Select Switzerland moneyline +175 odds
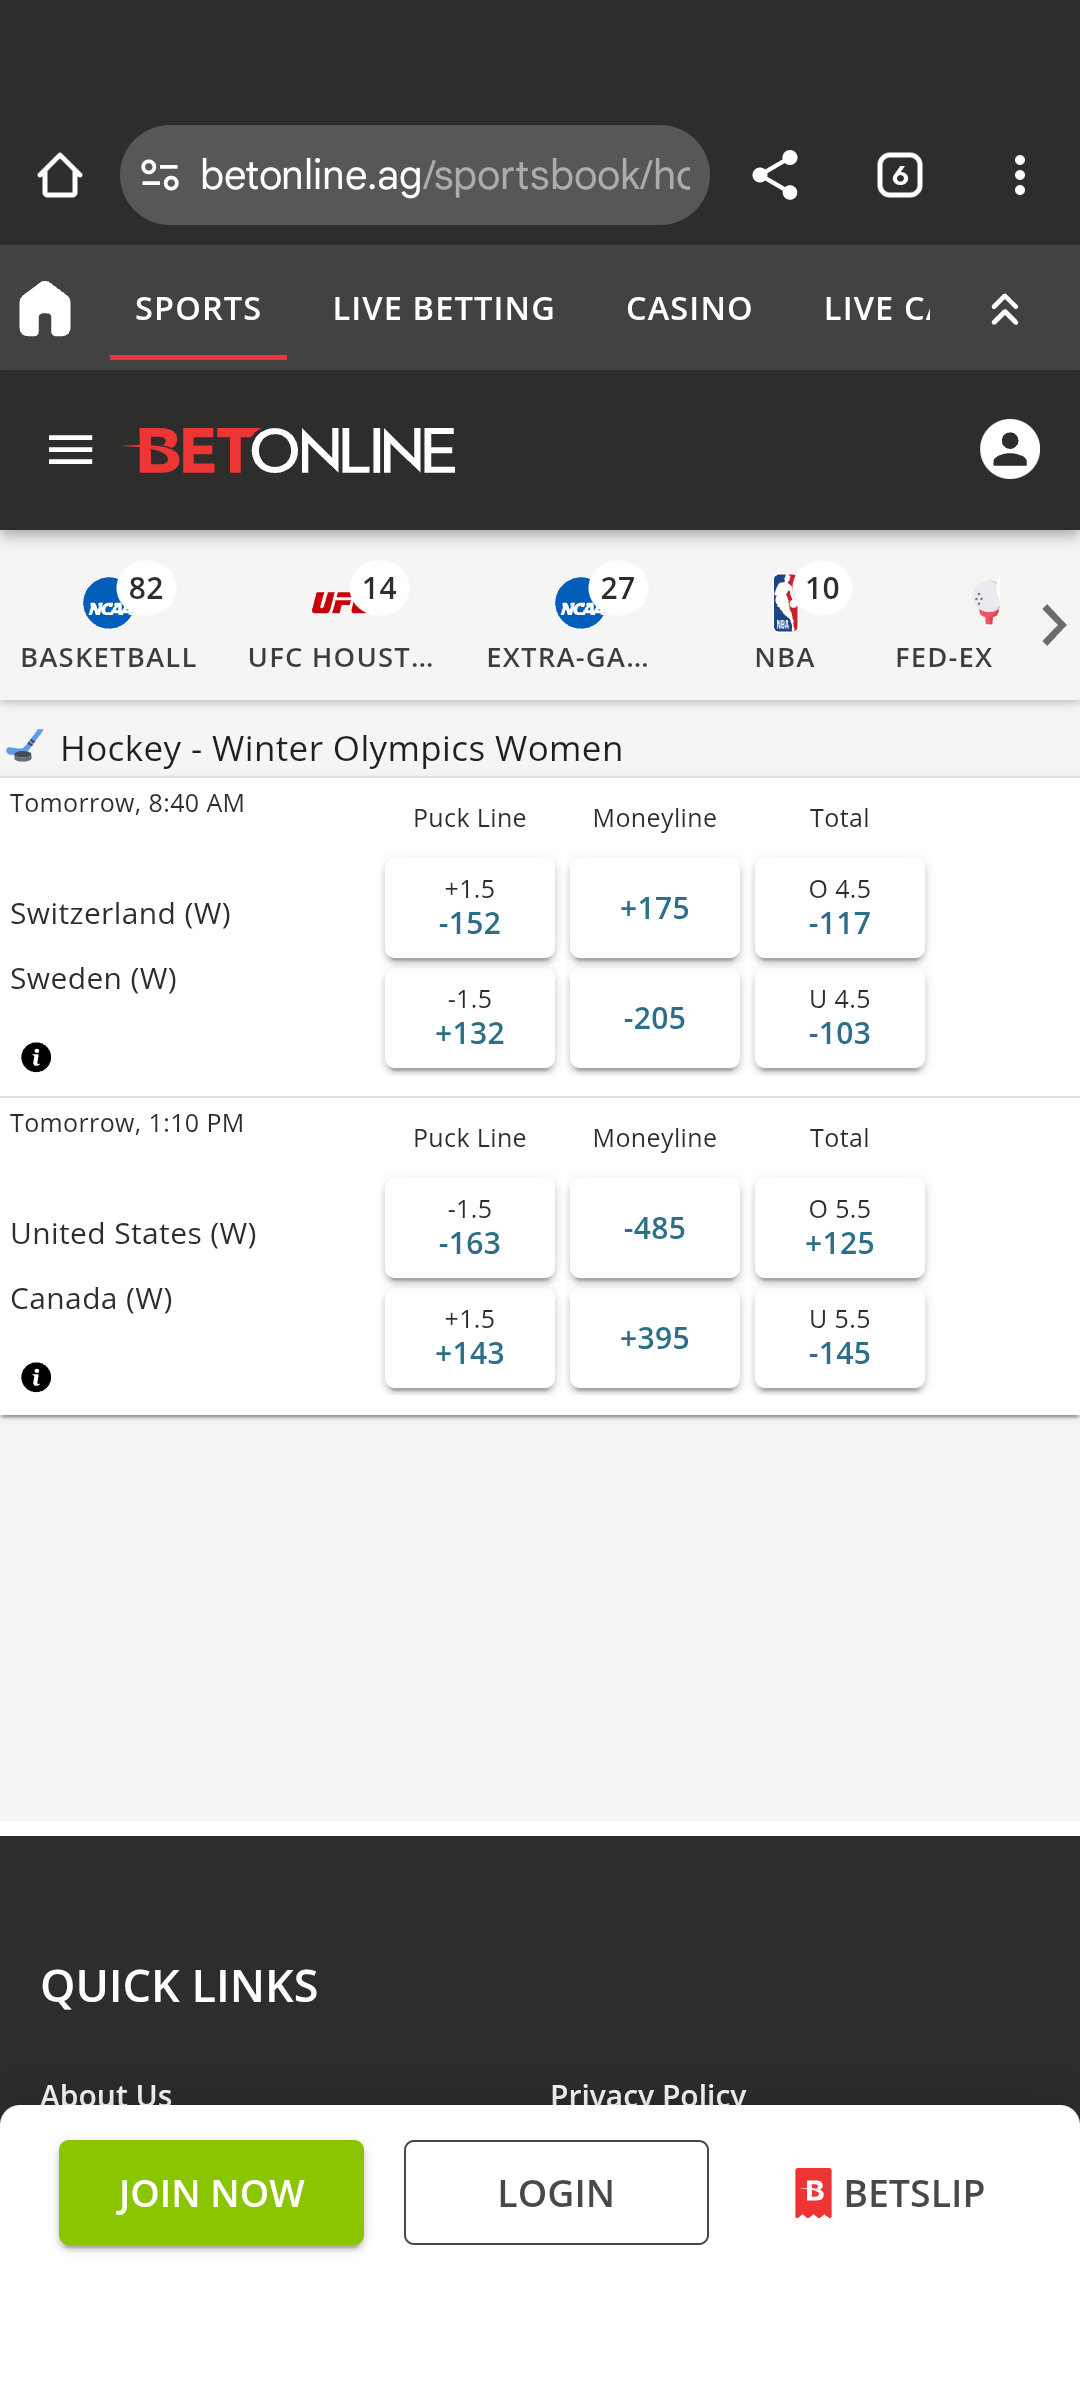 [x=654, y=908]
